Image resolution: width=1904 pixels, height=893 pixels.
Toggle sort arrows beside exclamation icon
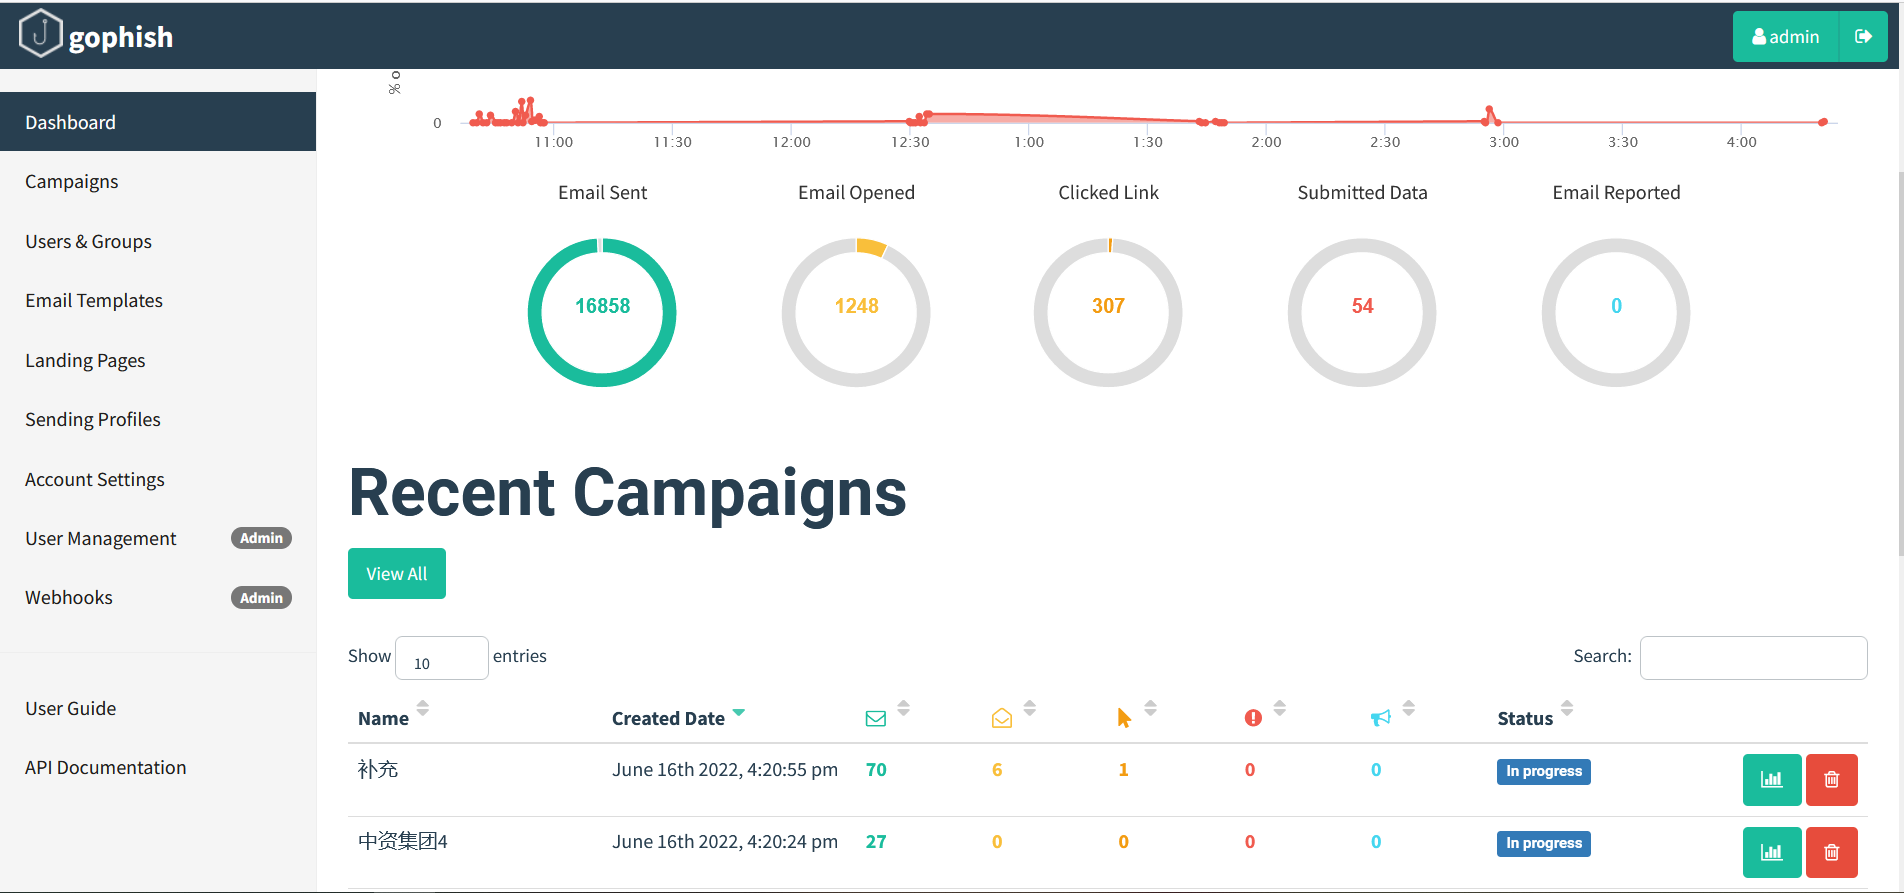1280,708
